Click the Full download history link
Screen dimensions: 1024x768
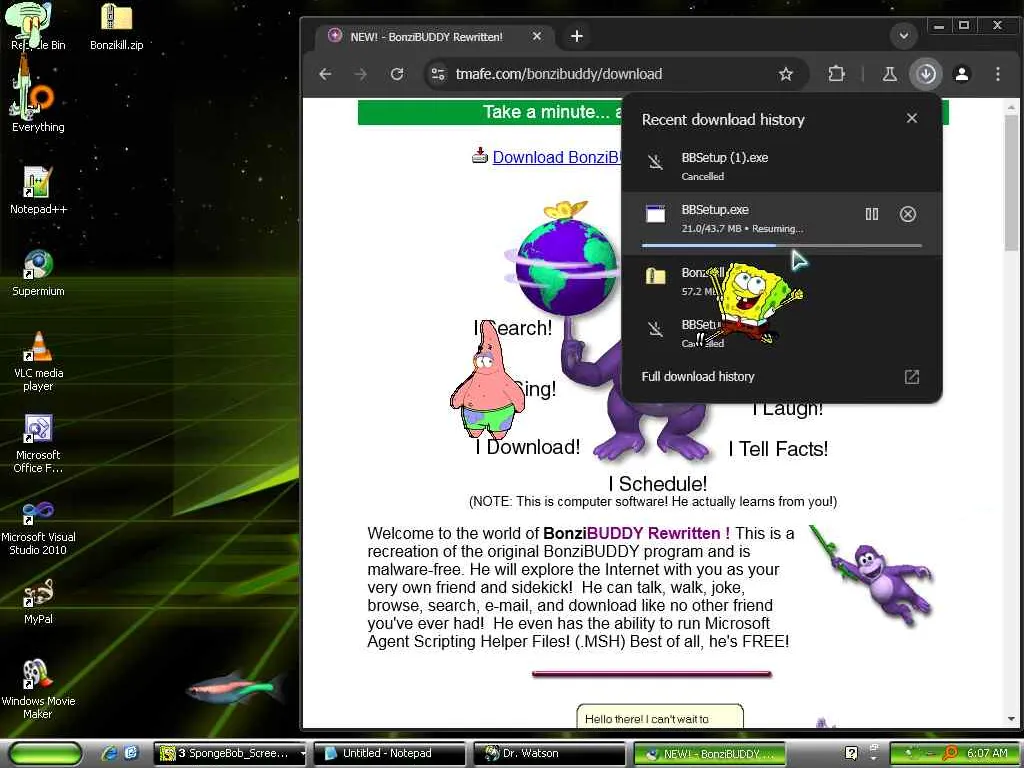click(x=697, y=377)
